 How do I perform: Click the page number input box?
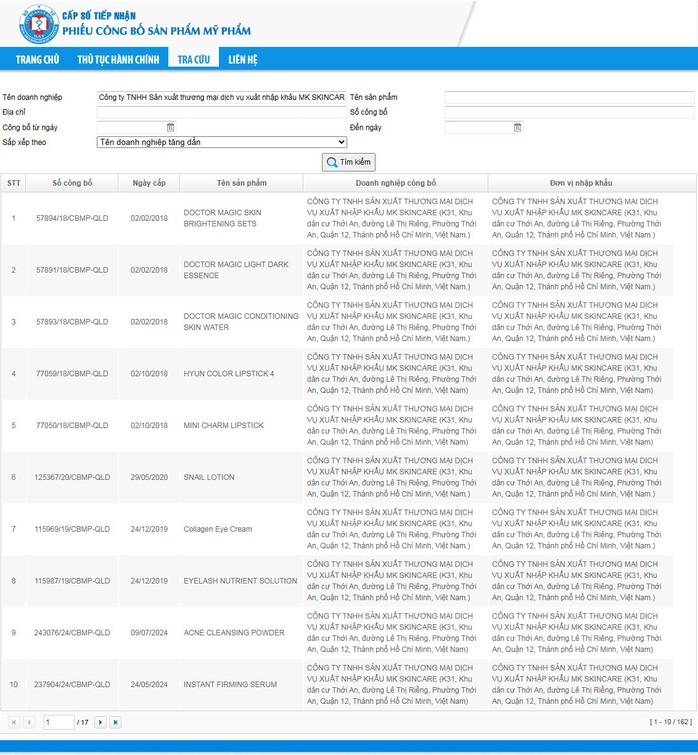(58, 722)
